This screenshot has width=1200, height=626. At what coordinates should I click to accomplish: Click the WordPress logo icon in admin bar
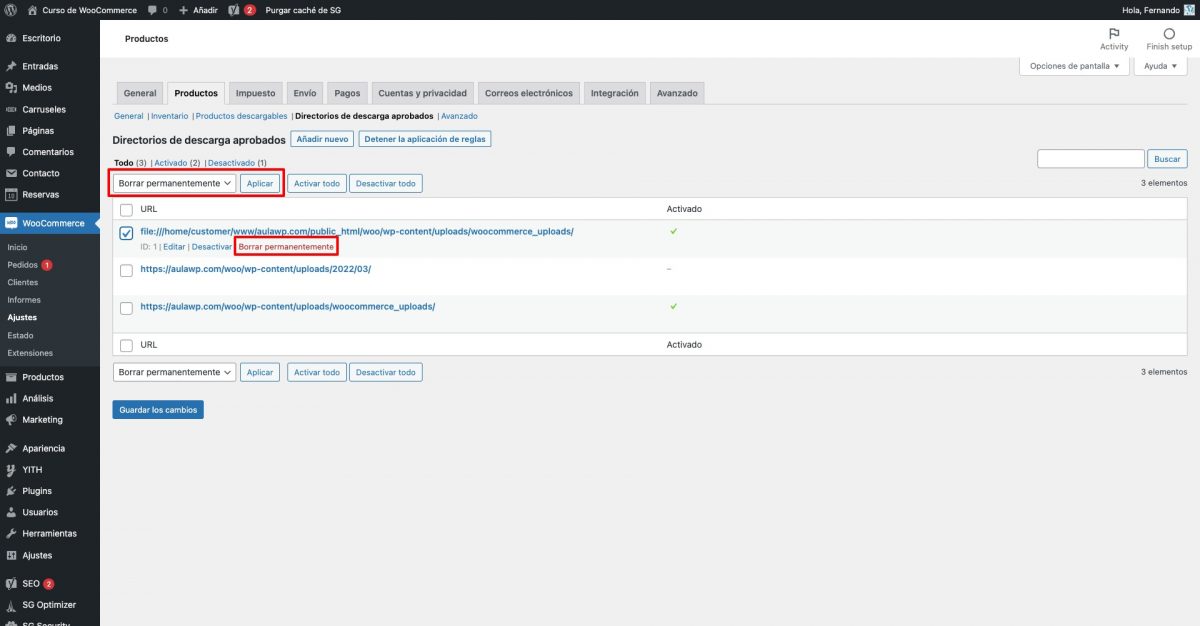click(x=12, y=9)
